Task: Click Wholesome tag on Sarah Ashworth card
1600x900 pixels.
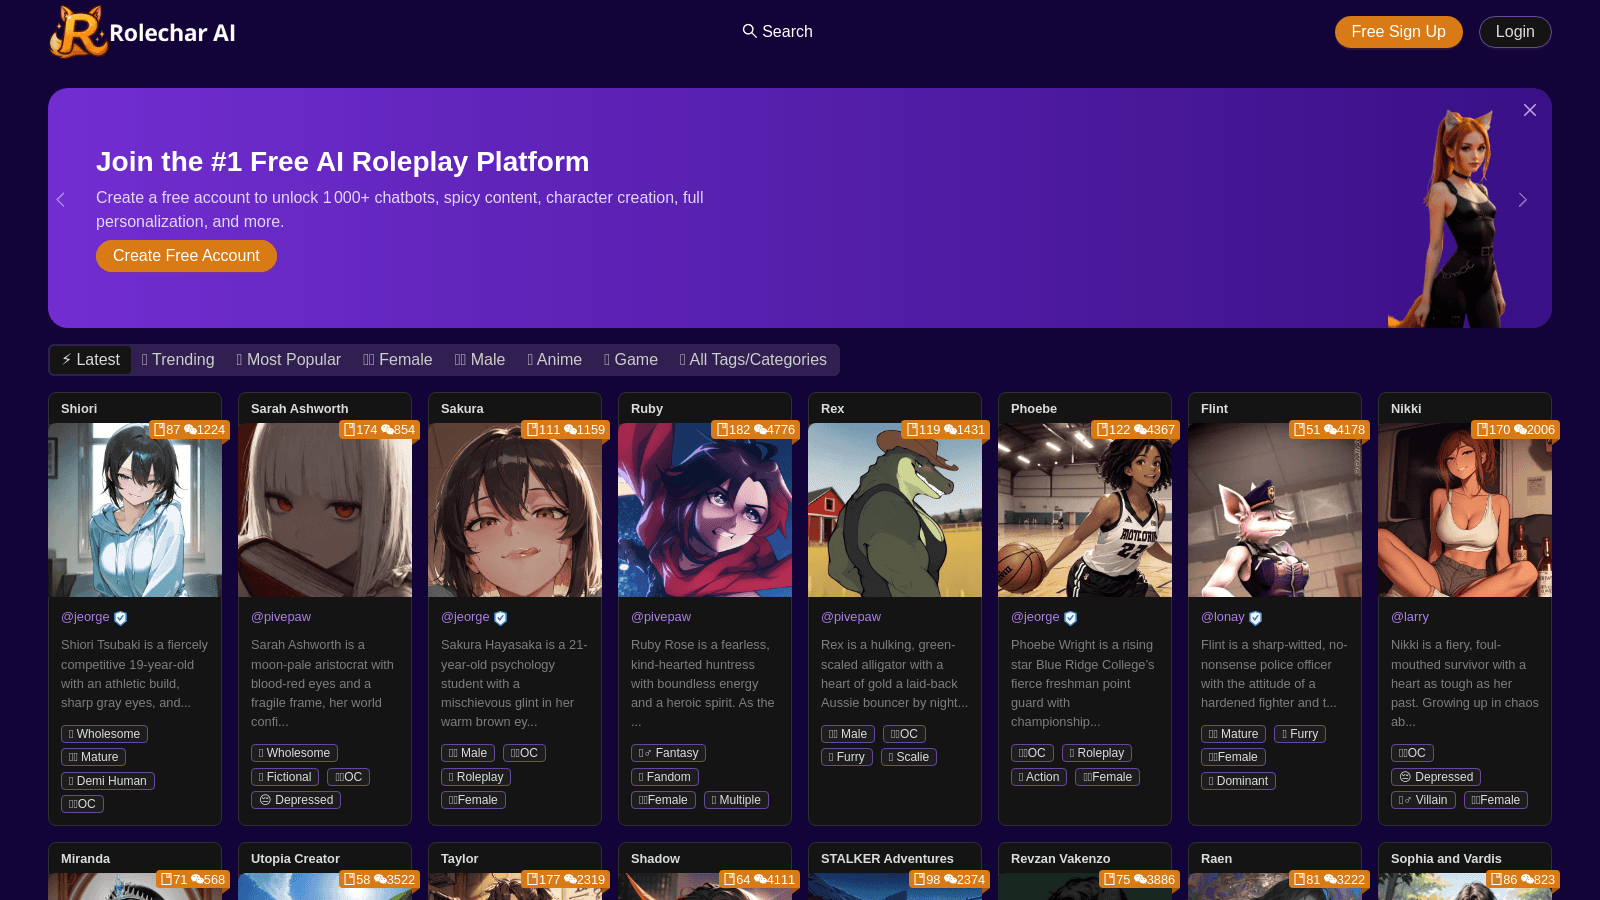Action: [294, 753]
